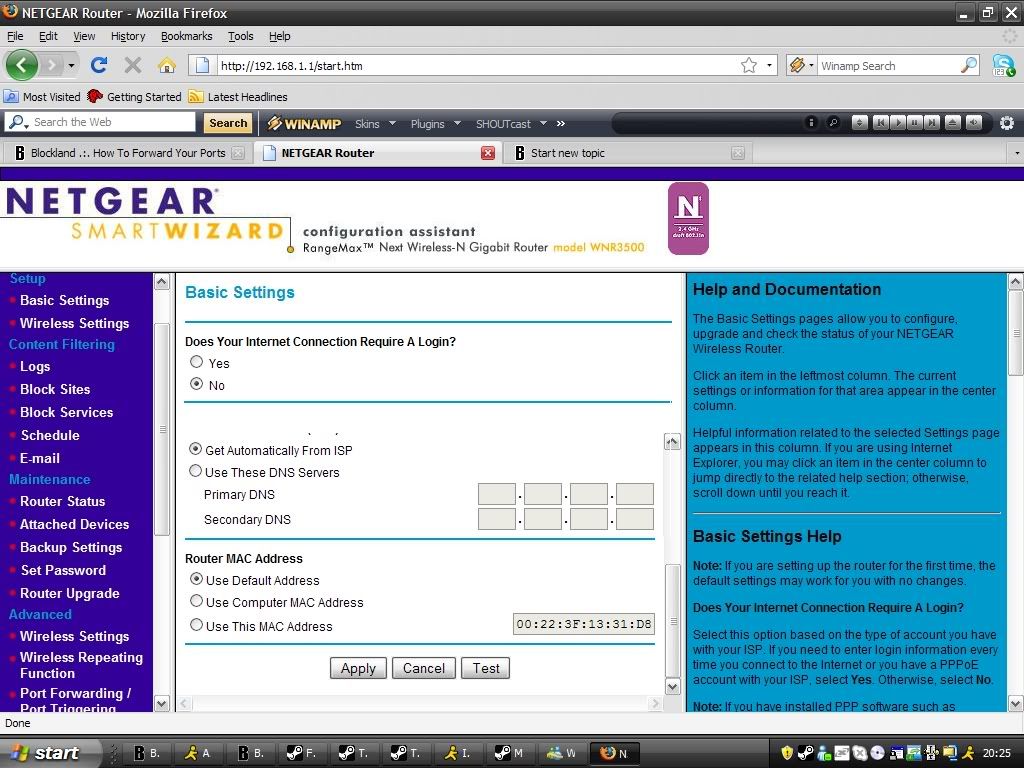The height and width of the screenshot is (768, 1024).
Task: Close the NETGEAR Router tab
Action: tap(487, 153)
